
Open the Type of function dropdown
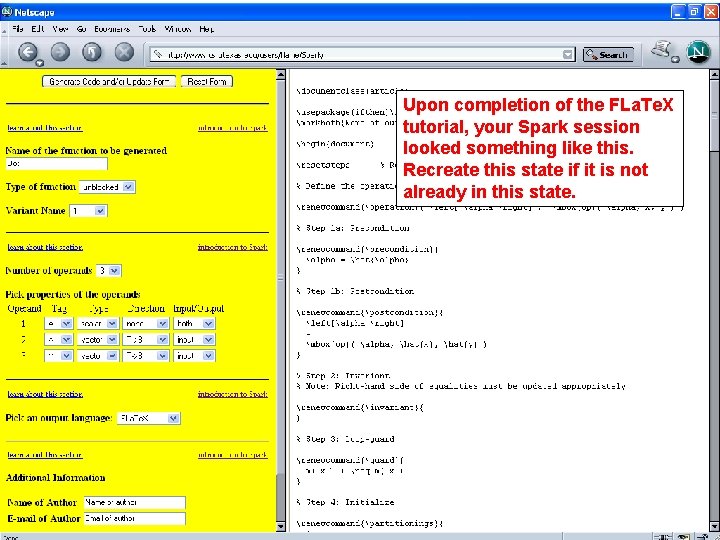click(x=107, y=187)
